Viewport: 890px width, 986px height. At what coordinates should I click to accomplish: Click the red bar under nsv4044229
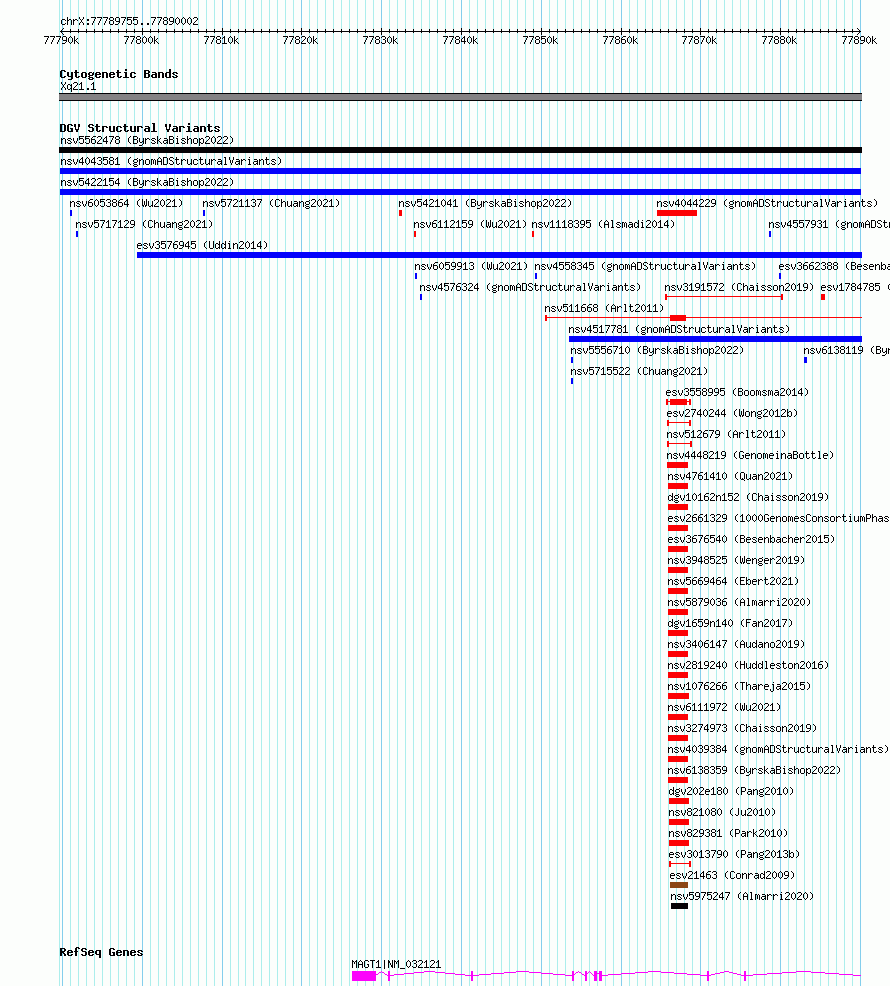[x=677, y=213]
